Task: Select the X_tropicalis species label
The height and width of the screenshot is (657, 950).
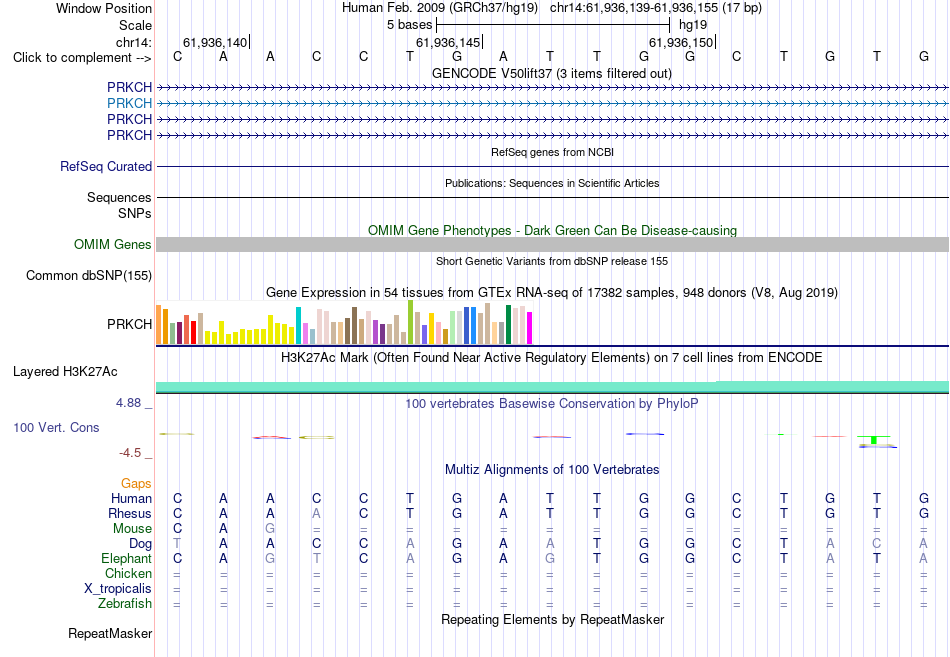Action: [118, 589]
